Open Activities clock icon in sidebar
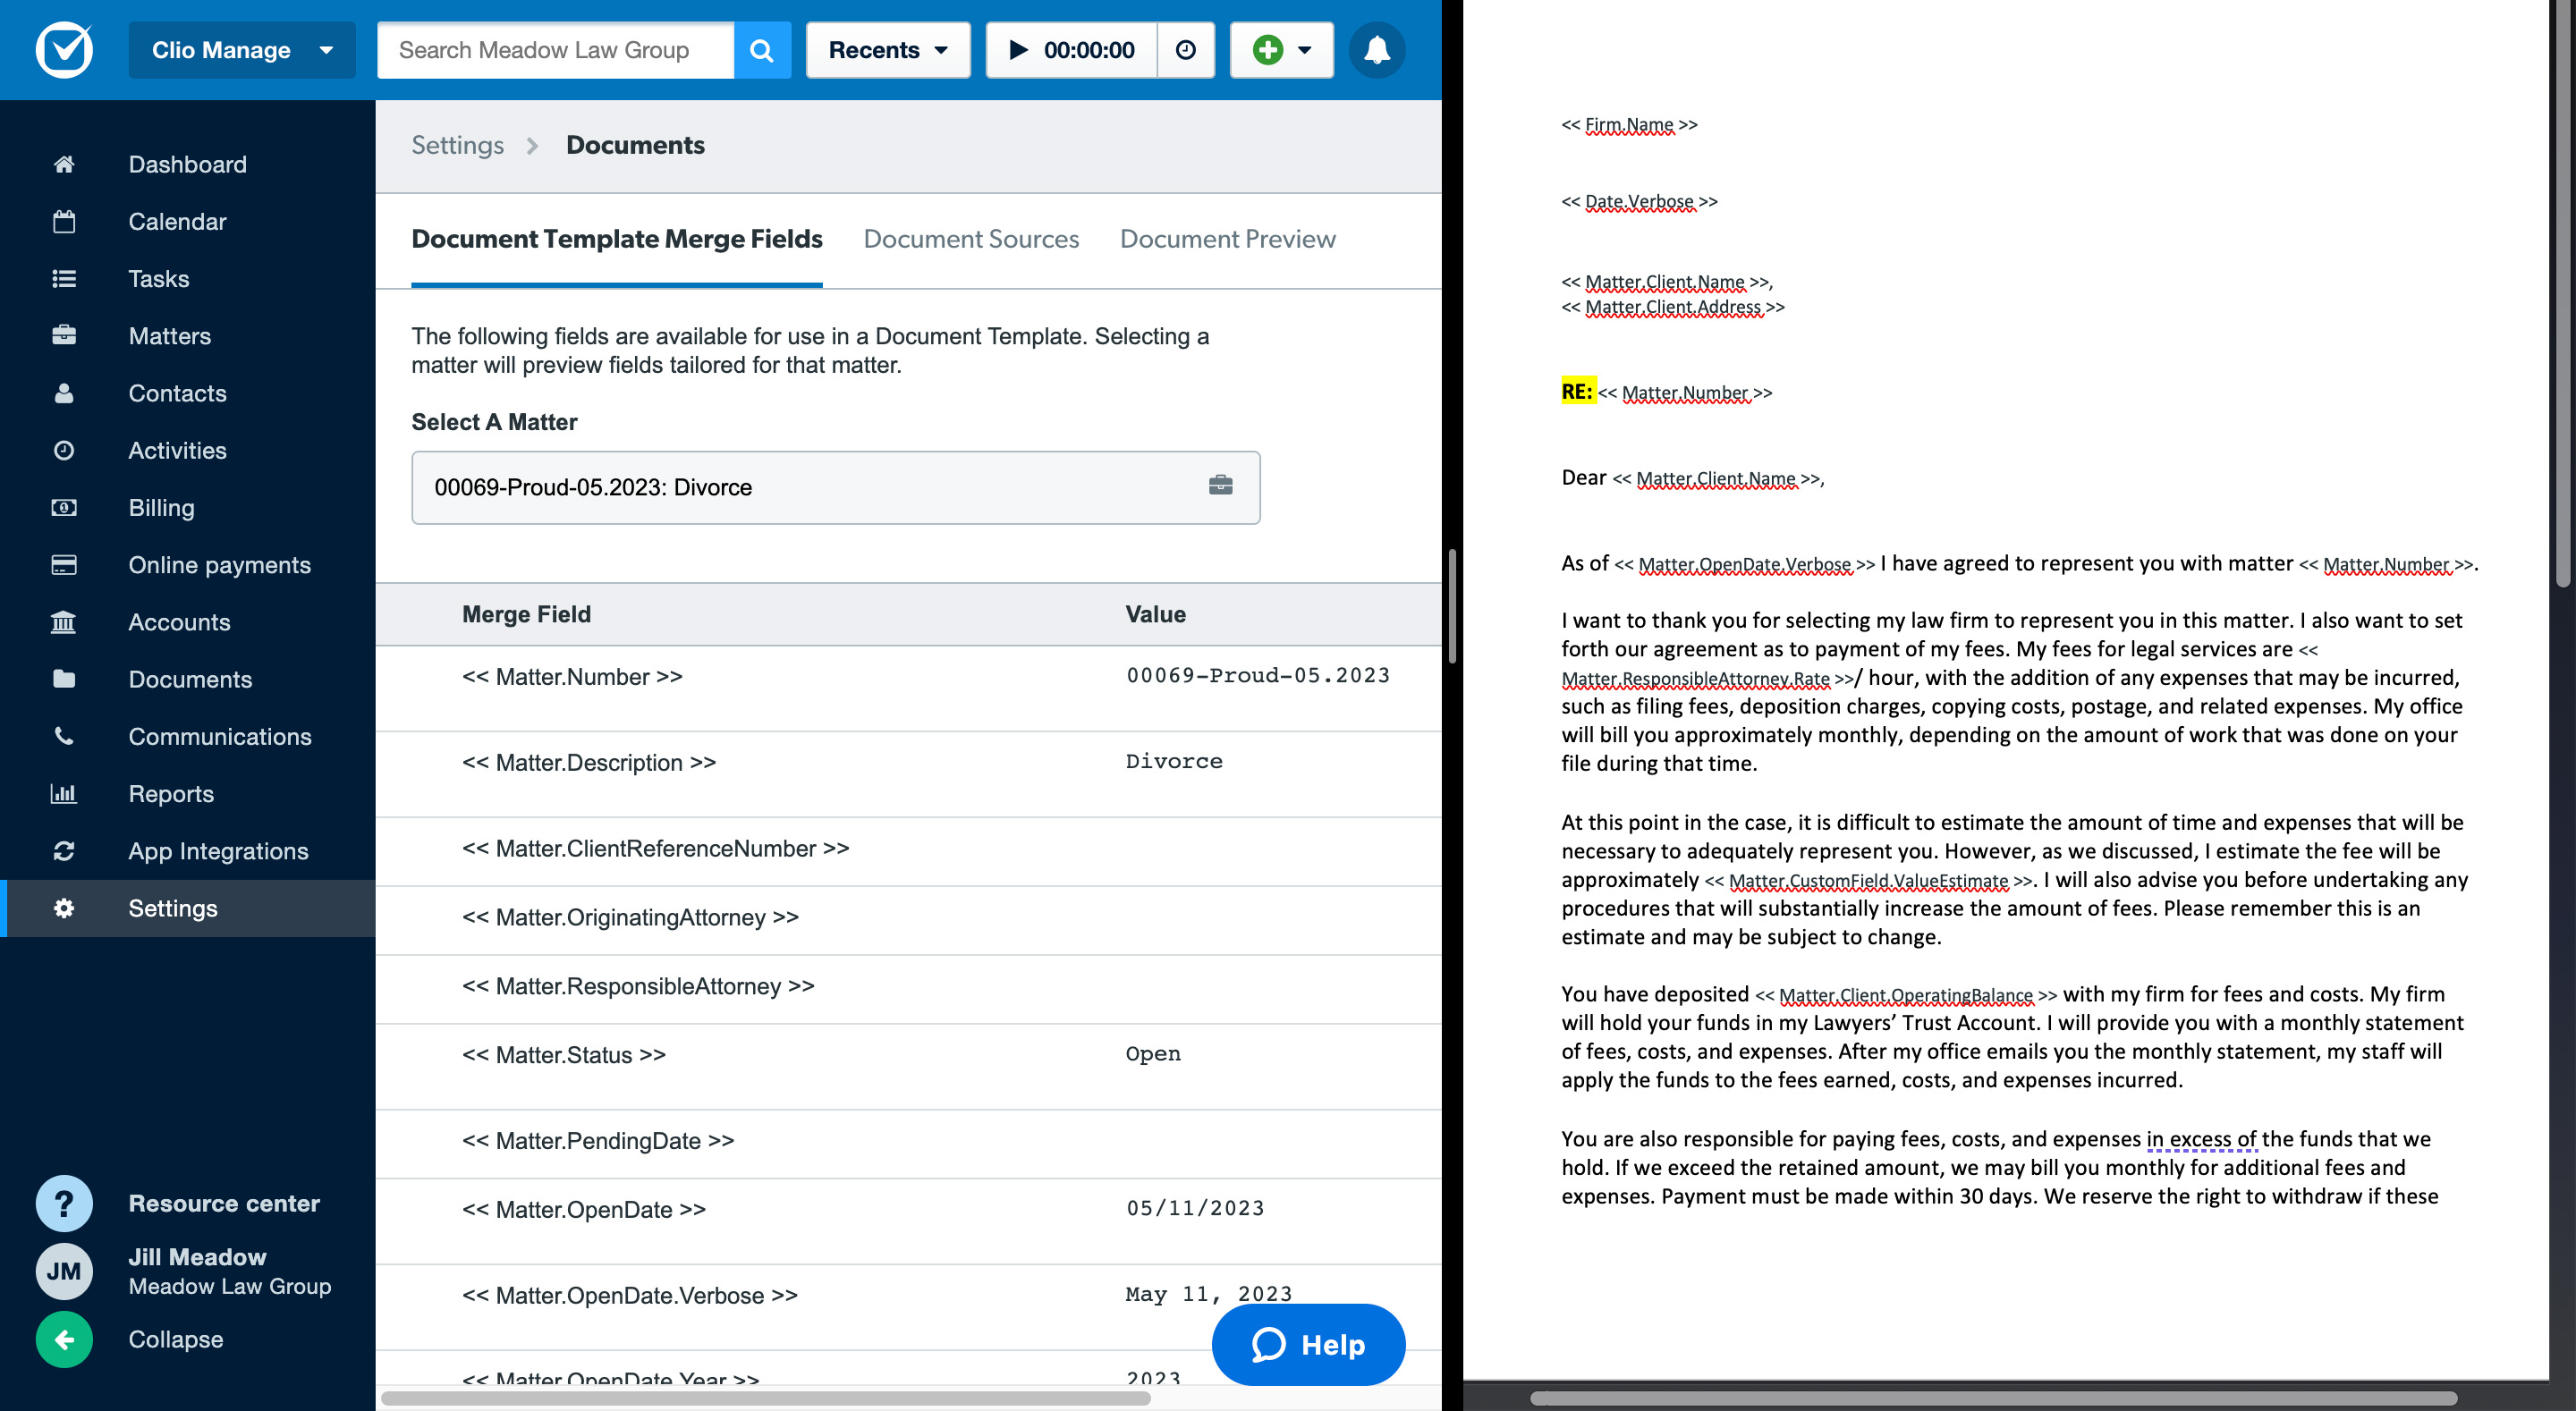The height and width of the screenshot is (1411, 2576). click(x=64, y=450)
